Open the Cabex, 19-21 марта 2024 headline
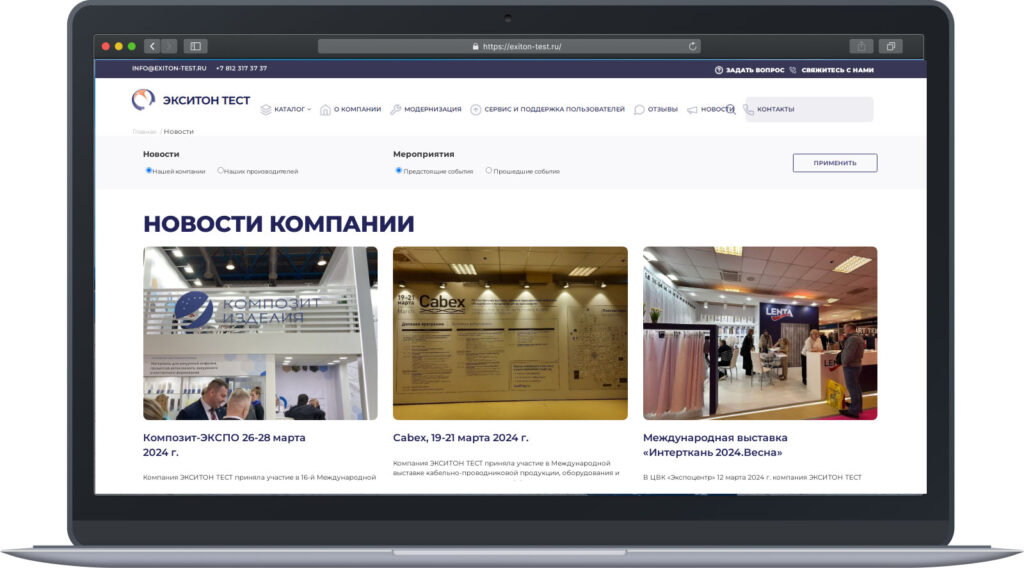The image size is (1024, 568). pyautogui.click(x=460, y=437)
